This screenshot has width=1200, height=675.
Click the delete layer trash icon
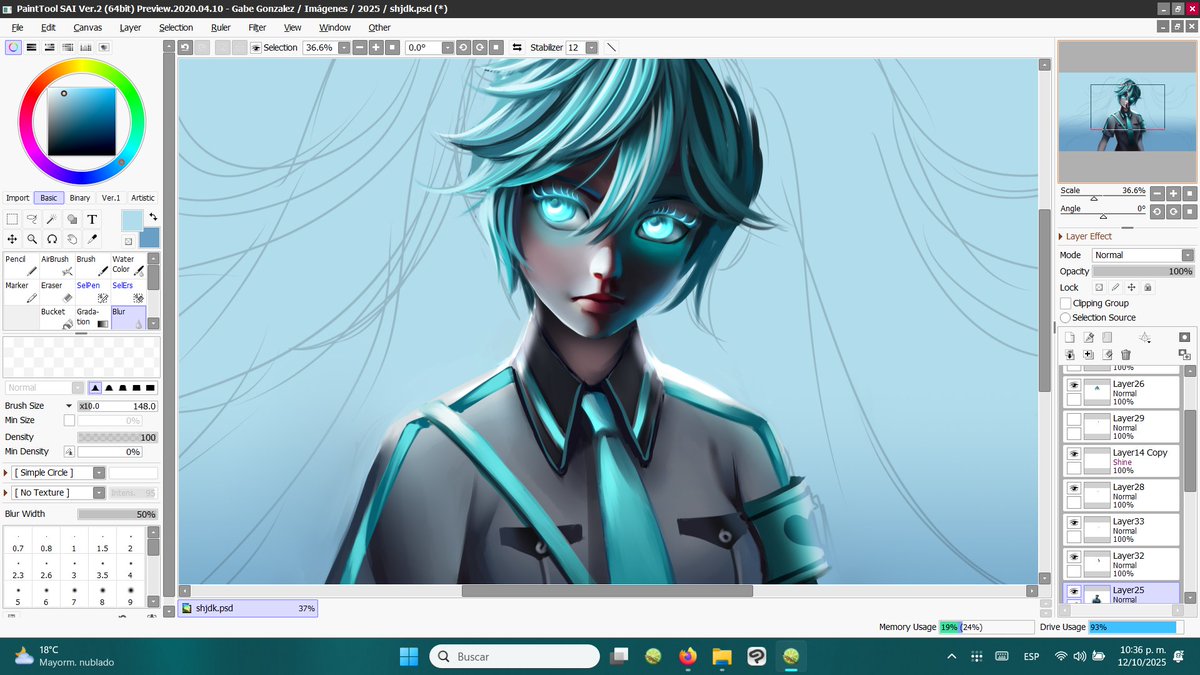[1126, 354]
